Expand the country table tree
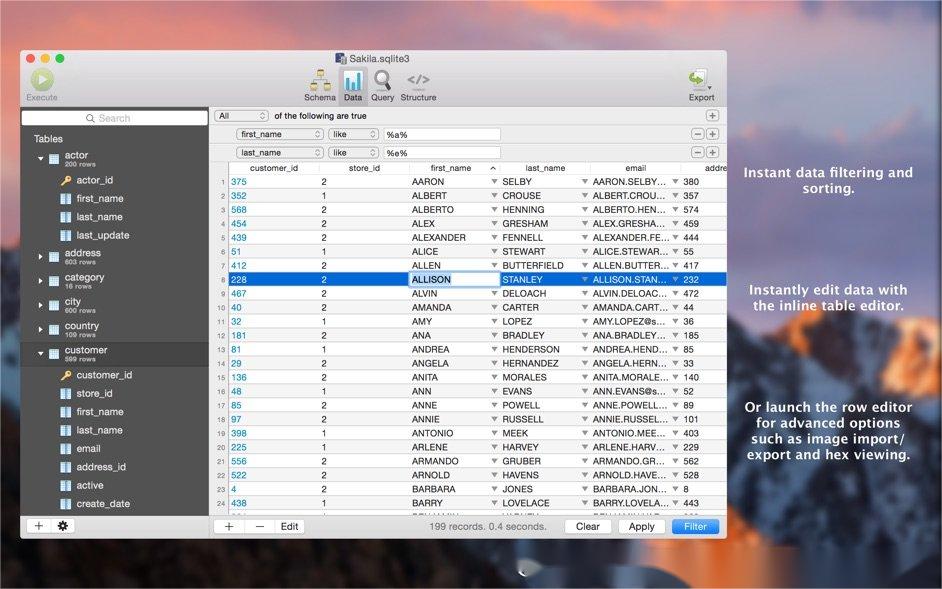942x589 pixels. click(40, 329)
